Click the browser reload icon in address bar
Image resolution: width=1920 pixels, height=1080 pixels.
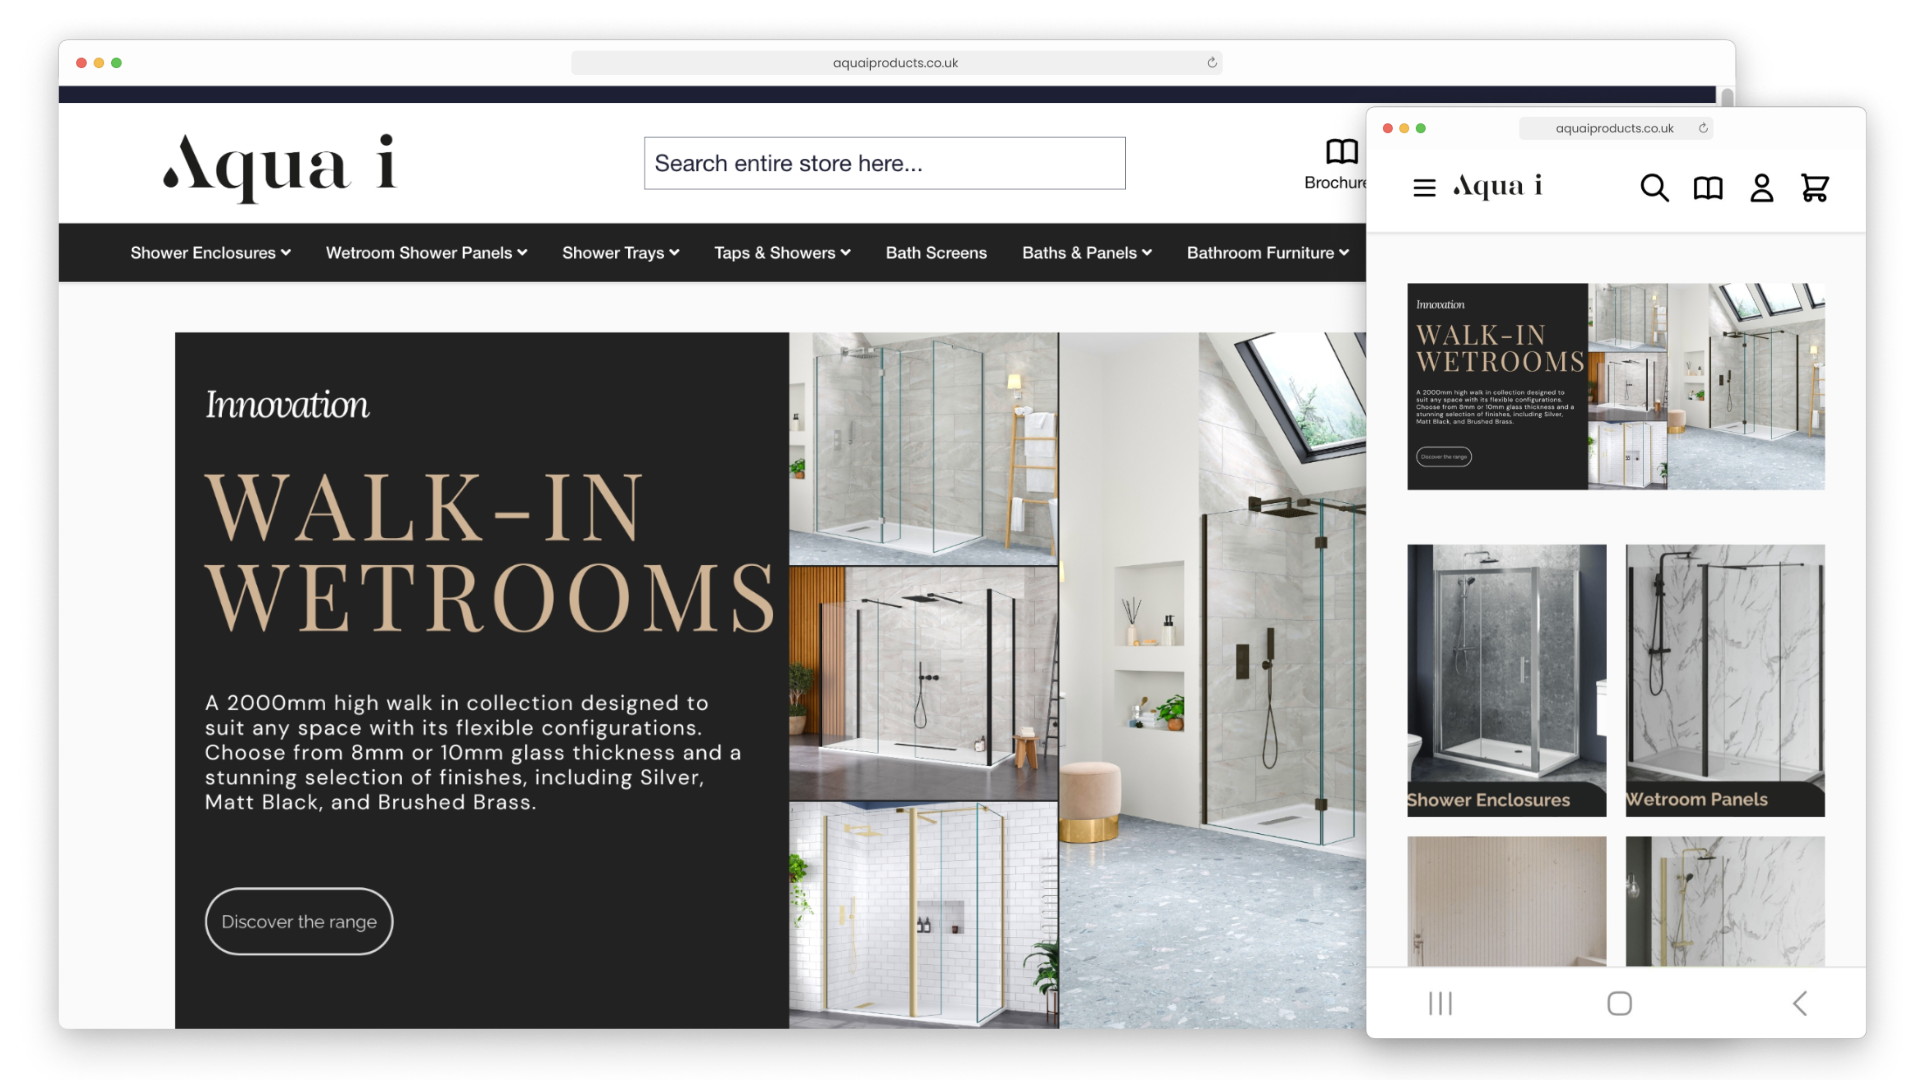[x=1211, y=62]
